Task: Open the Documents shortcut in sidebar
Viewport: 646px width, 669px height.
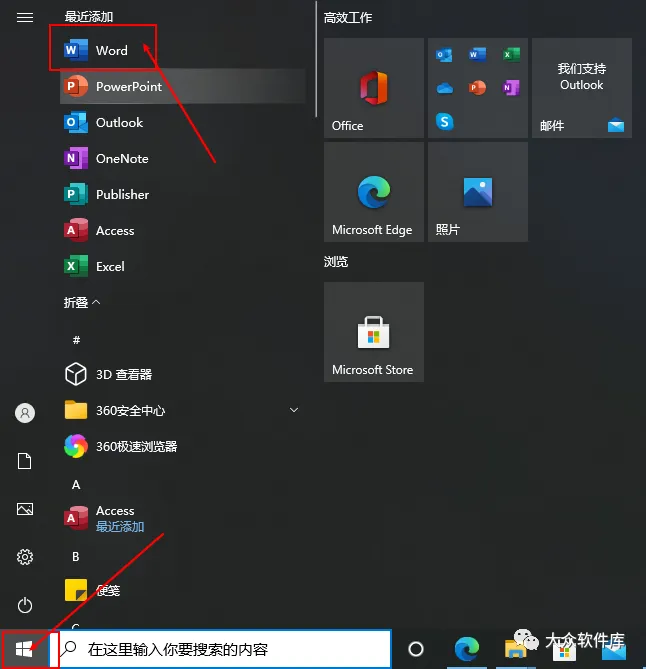Action: click(x=25, y=461)
